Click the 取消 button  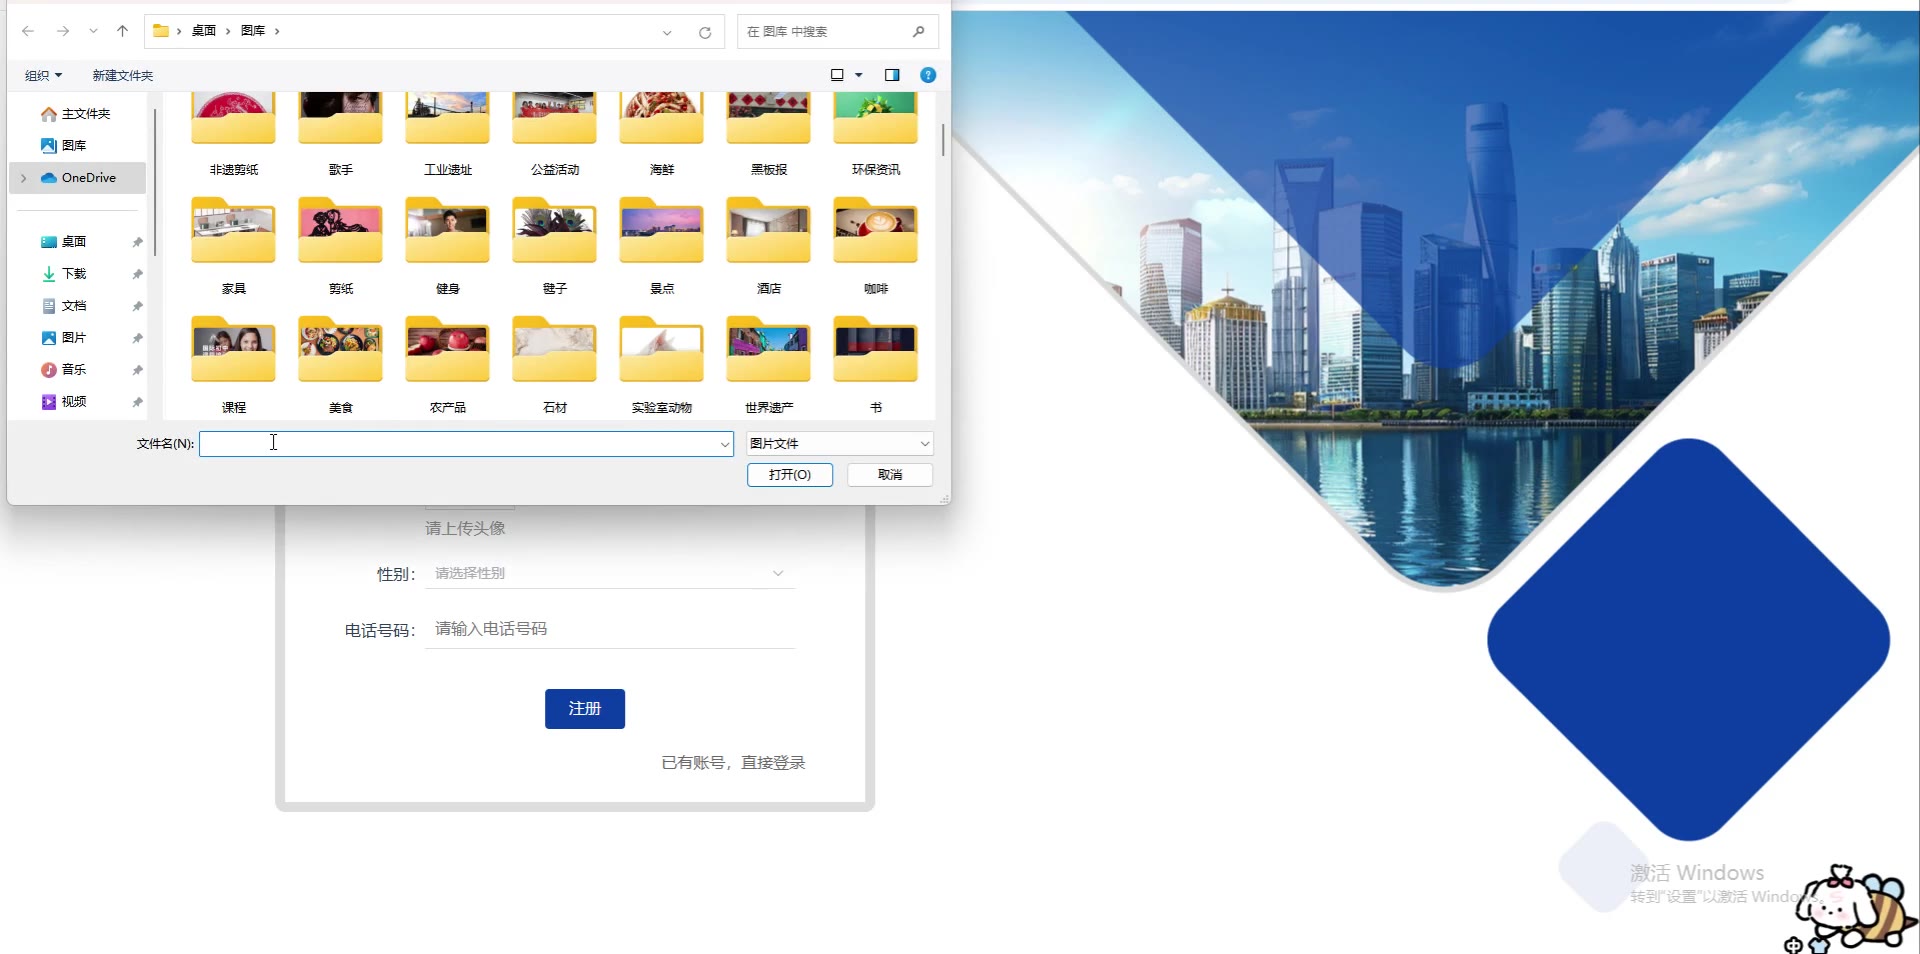(890, 475)
